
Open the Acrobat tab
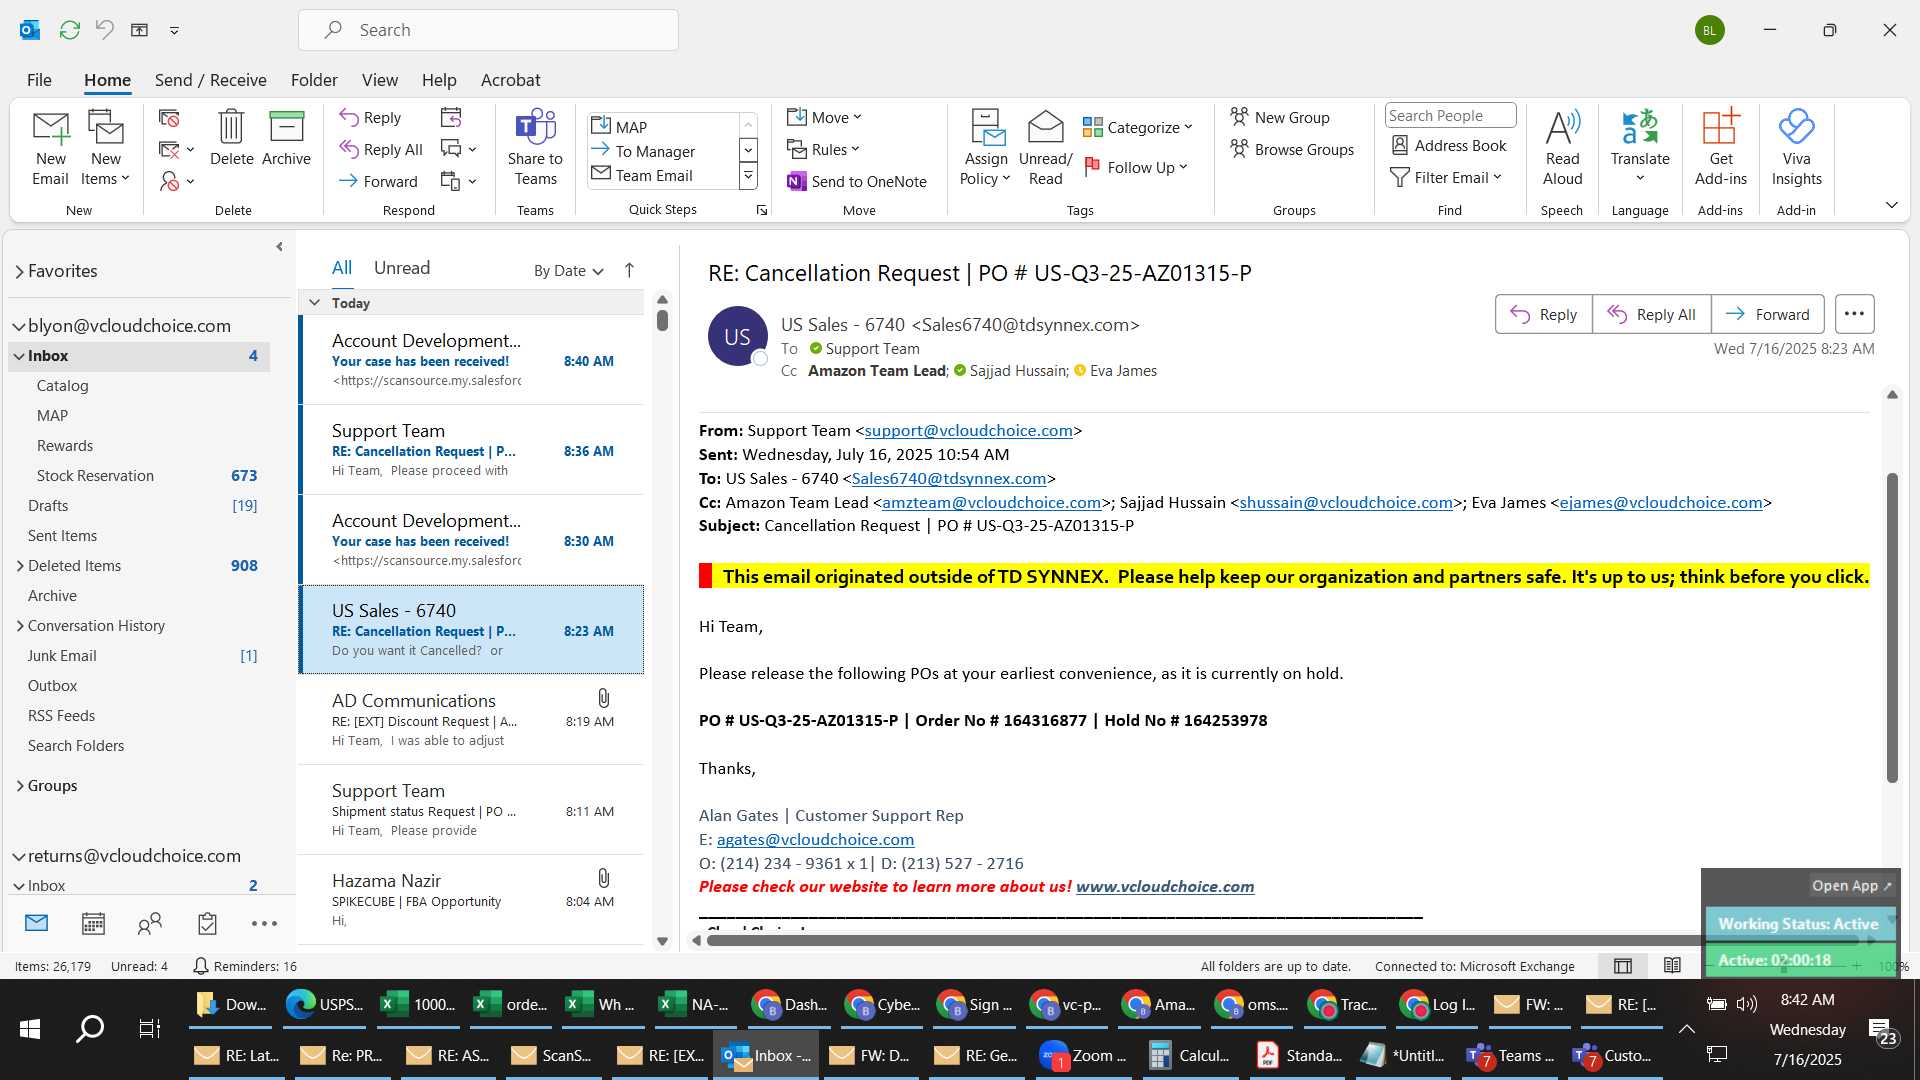click(510, 80)
